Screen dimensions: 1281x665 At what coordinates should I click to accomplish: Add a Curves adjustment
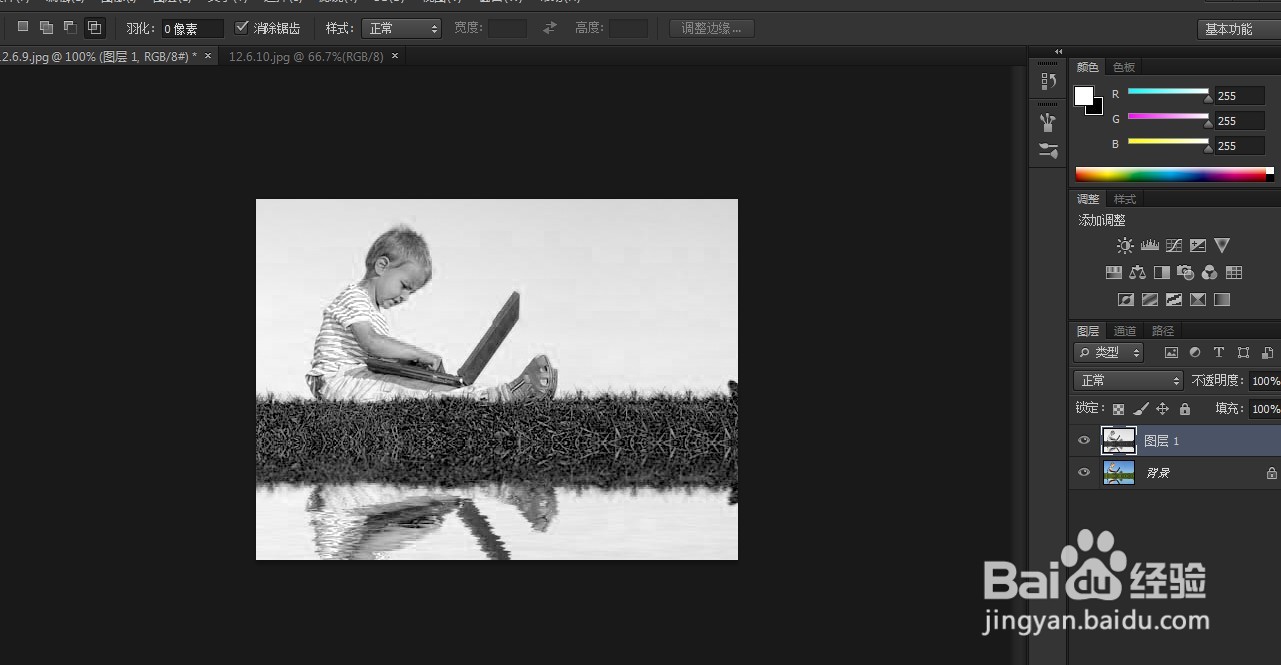coord(1174,245)
